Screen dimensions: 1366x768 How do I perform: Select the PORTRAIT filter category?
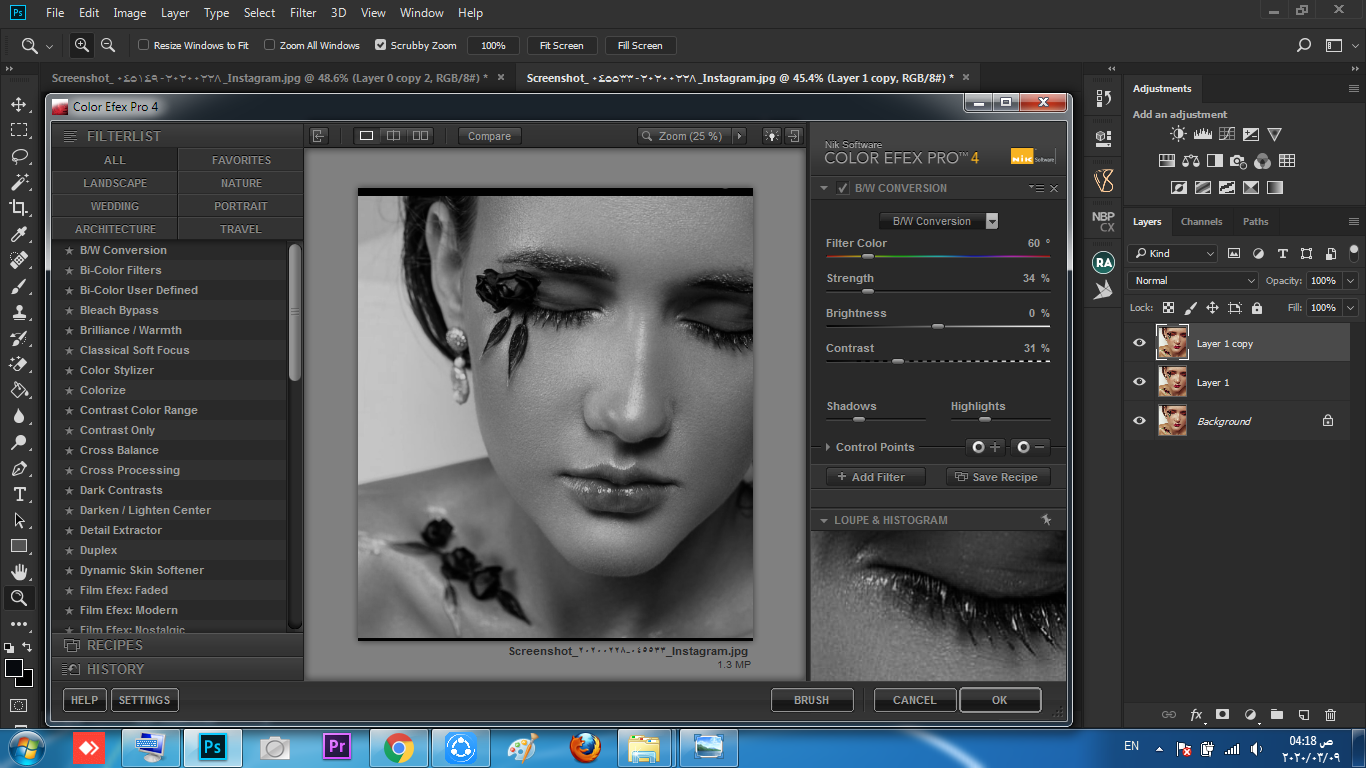pos(241,206)
